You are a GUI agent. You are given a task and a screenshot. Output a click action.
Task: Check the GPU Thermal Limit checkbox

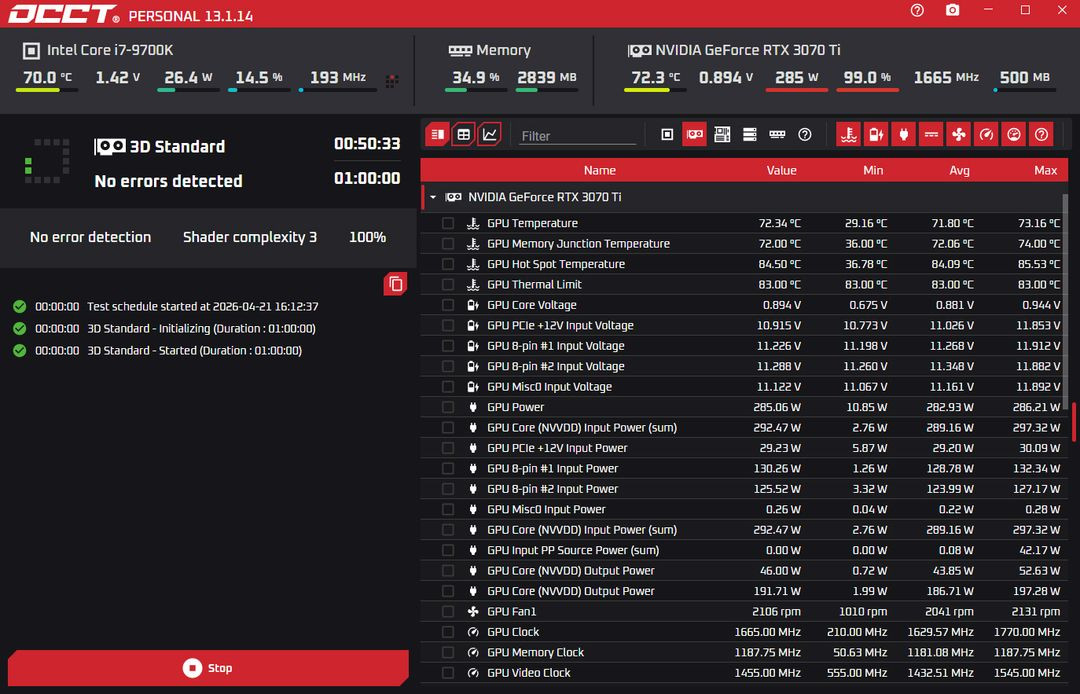(x=448, y=284)
